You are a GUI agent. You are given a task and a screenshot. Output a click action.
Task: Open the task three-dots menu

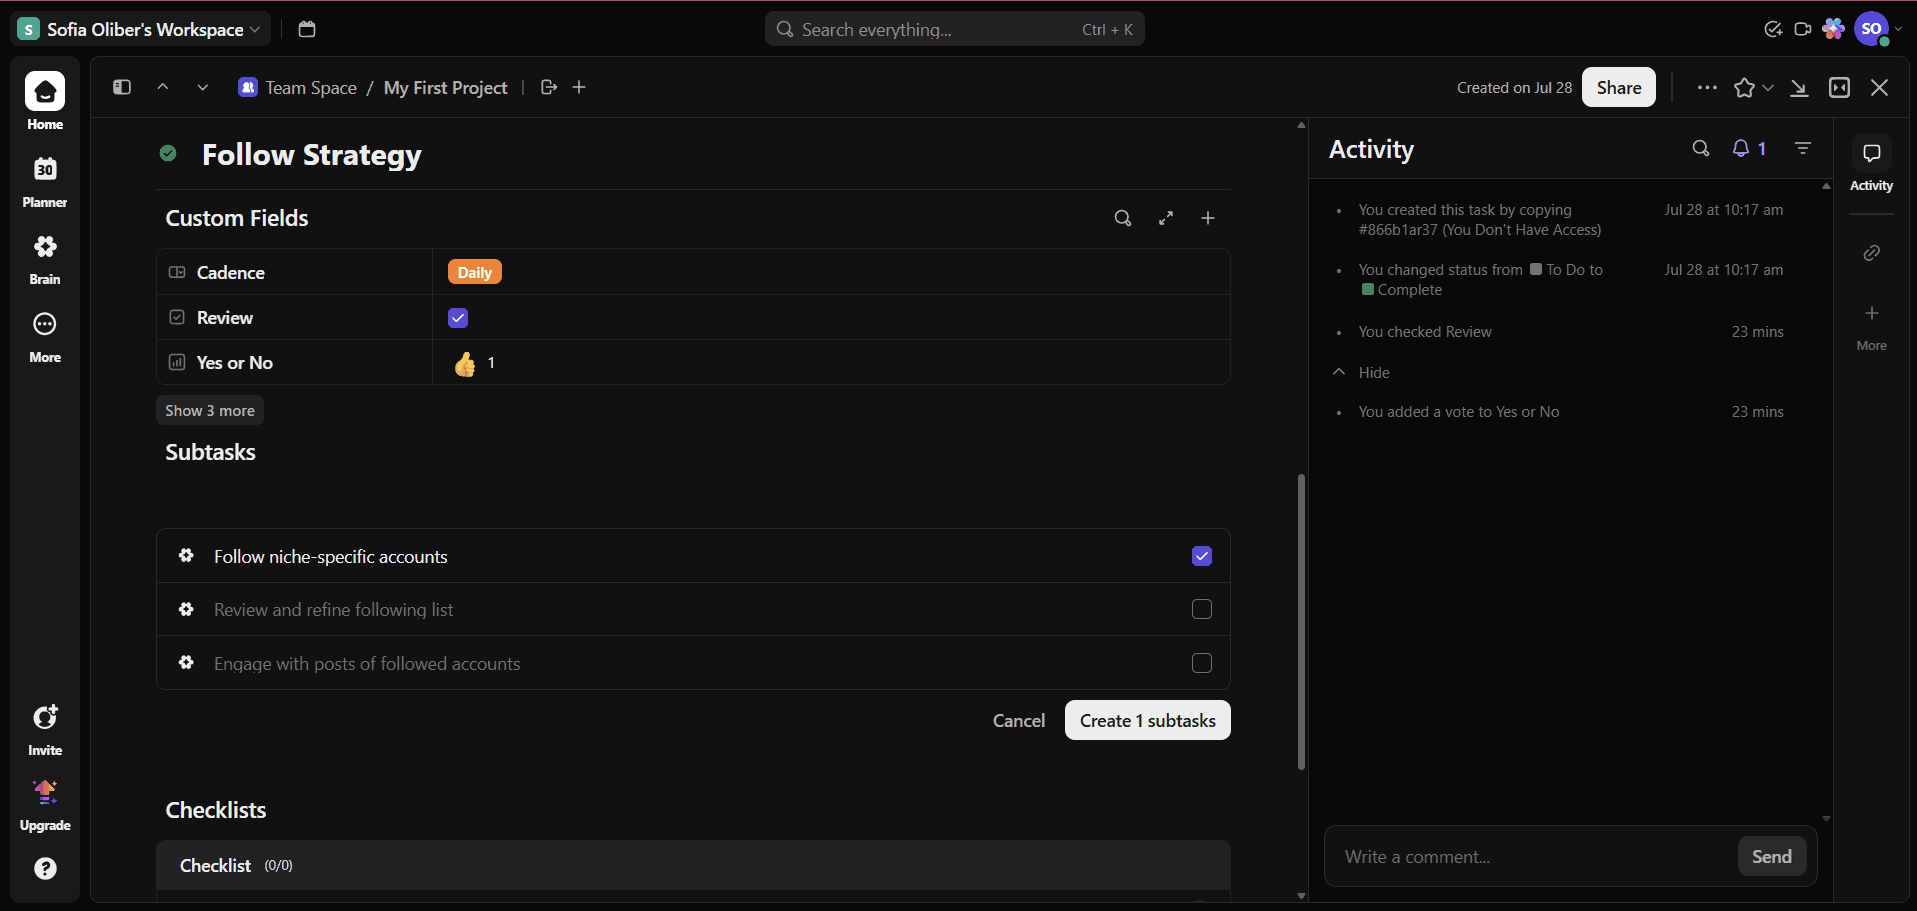1707,87
